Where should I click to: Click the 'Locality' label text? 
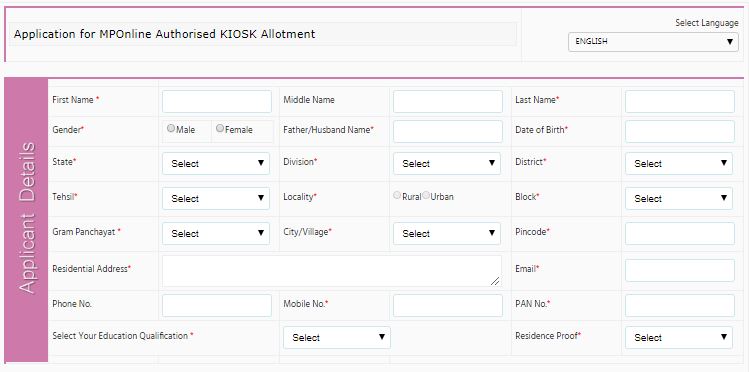[x=298, y=197]
